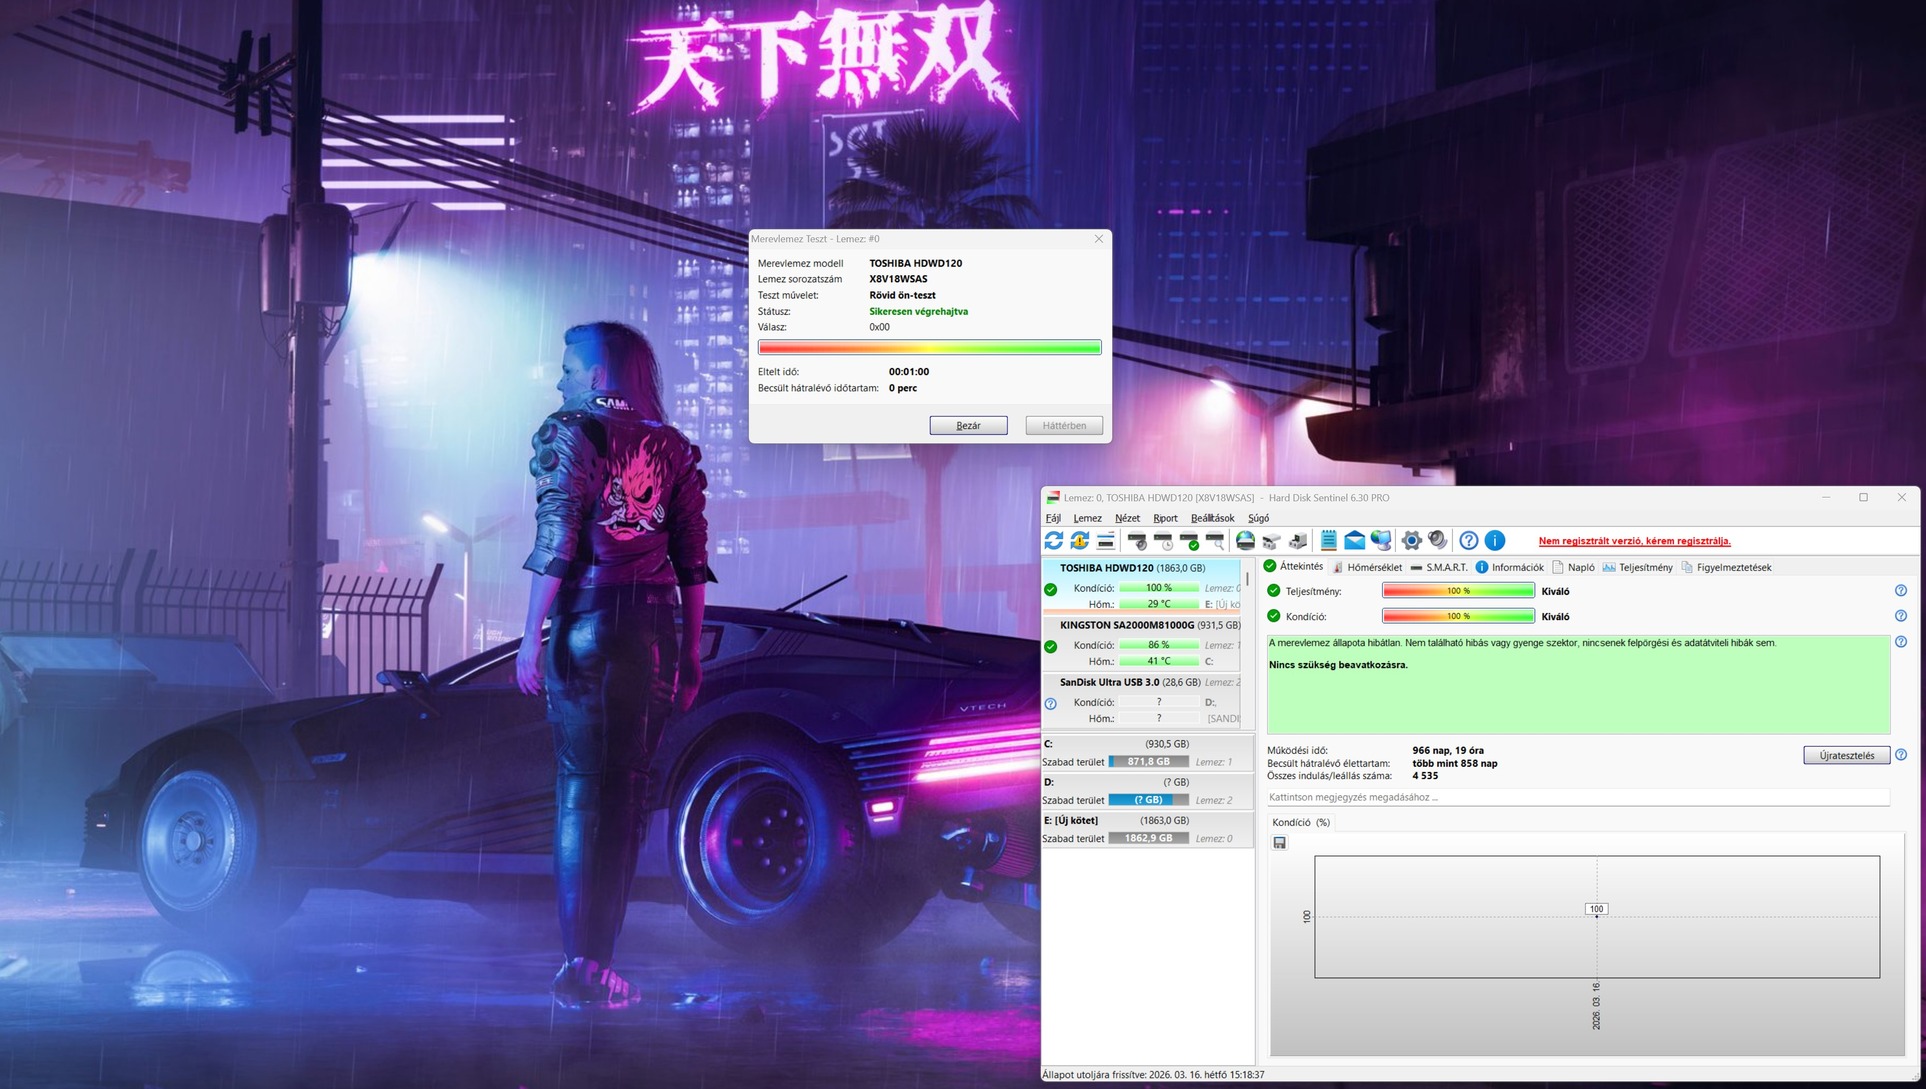This screenshot has height=1089, width=1926.
Task: Click the blue info circle toolbar icon
Action: coord(1495,541)
